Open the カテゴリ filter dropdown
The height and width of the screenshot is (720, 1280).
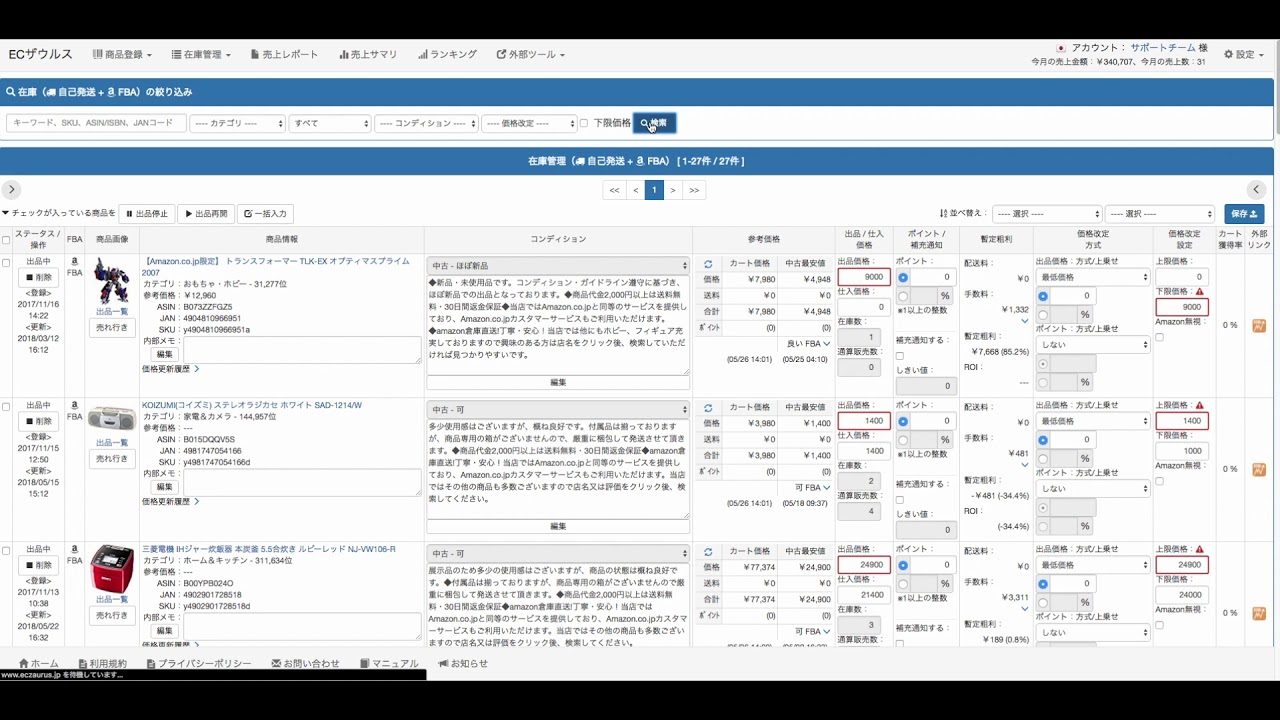coord(238,123)
